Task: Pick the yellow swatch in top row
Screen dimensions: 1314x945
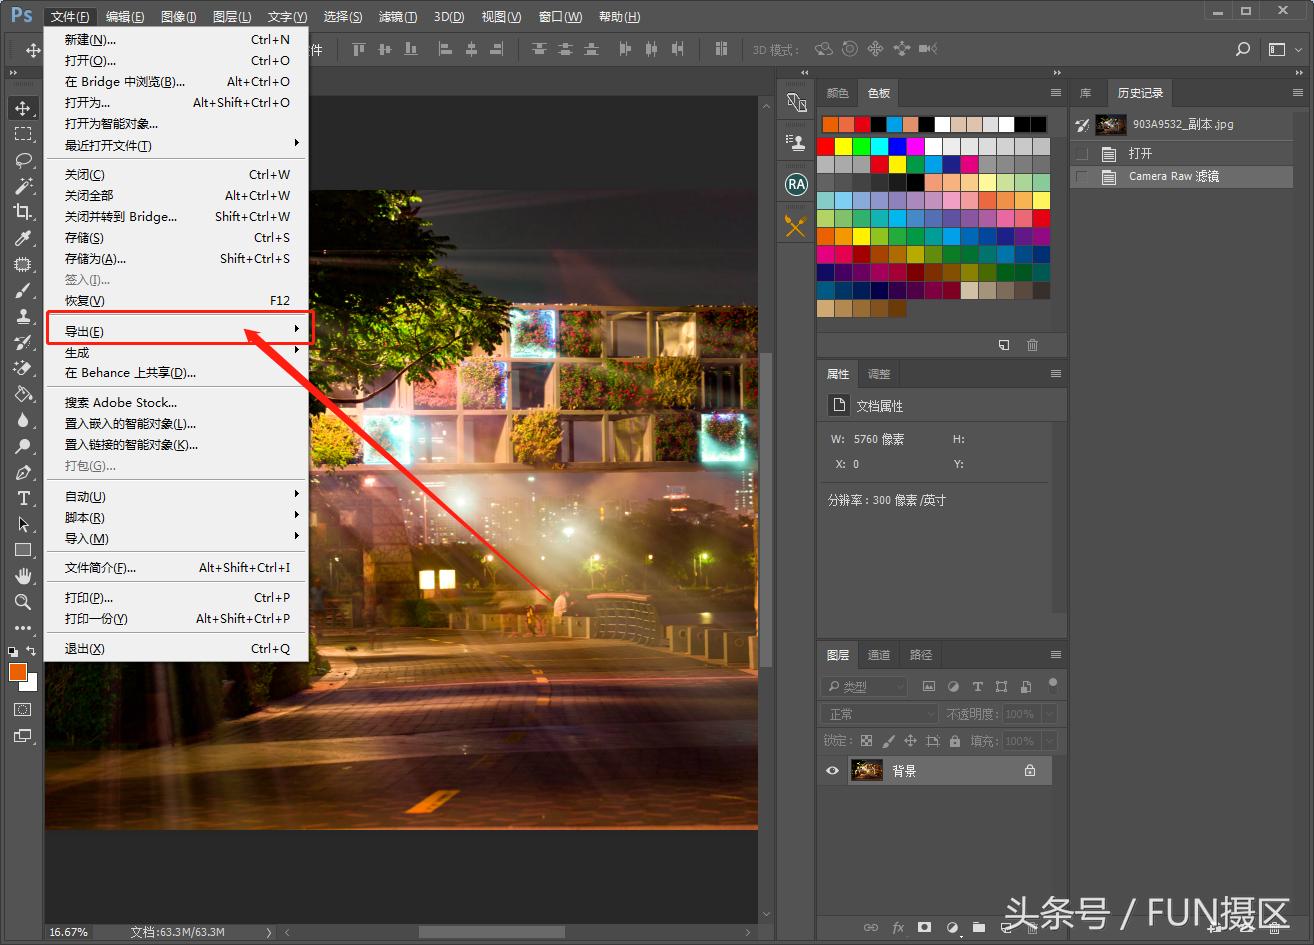Action: point(844,146)
